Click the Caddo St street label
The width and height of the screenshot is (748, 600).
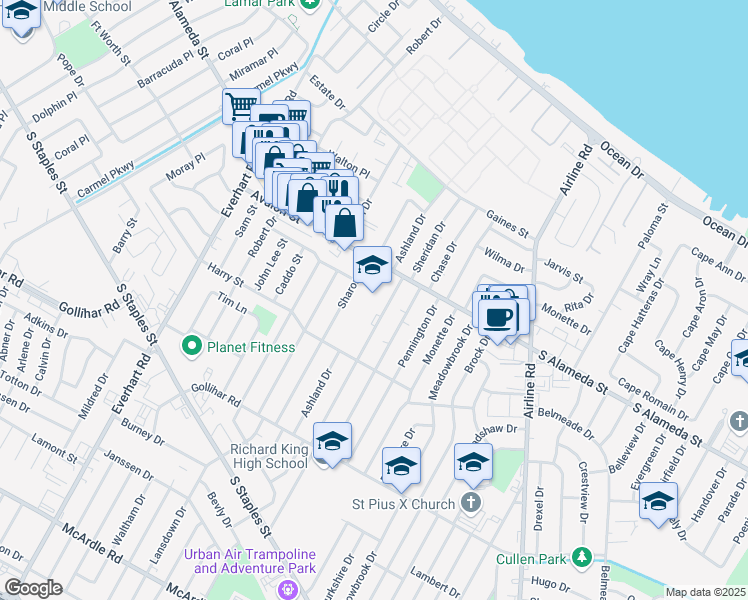(x=289, y=274)
